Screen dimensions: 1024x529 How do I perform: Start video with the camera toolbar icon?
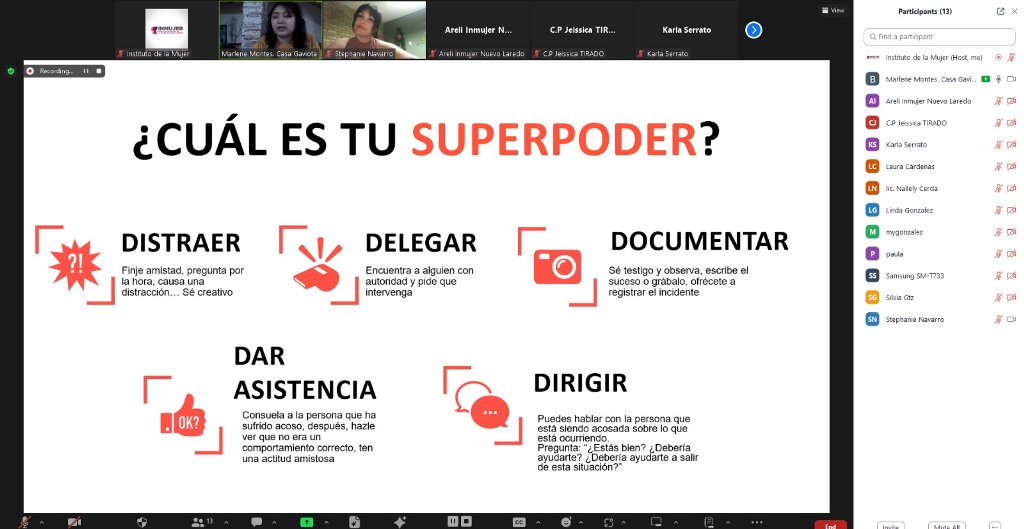click(74, 522)
